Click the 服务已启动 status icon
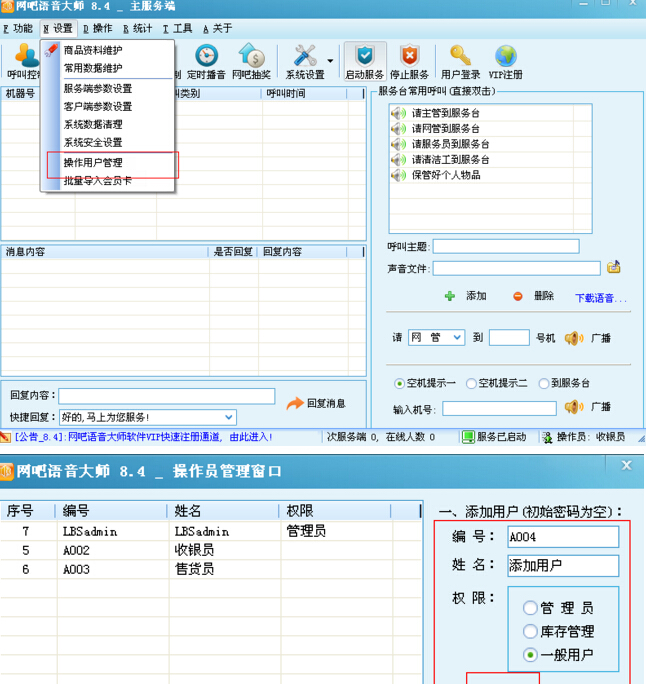 pos(468,437)
